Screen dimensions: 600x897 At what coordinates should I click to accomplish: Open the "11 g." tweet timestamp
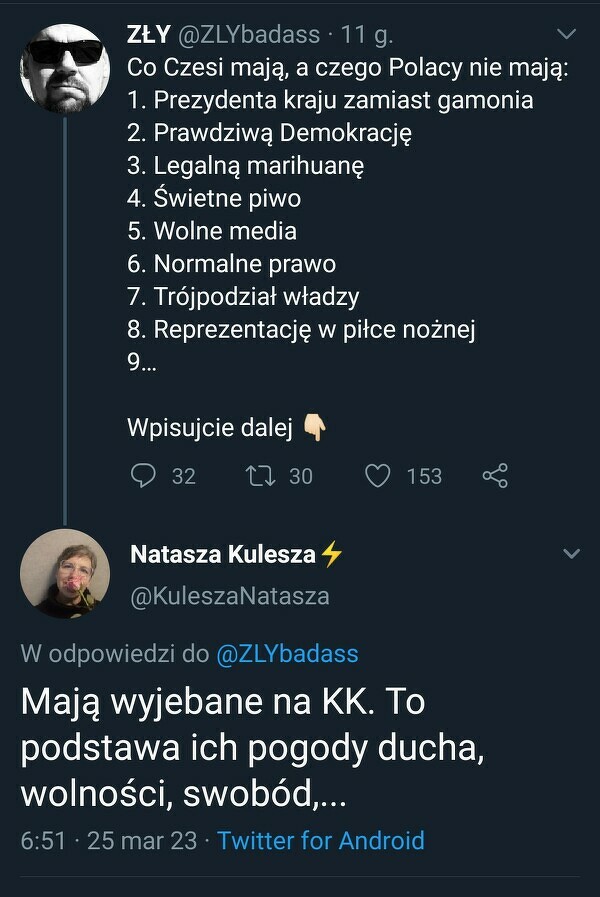tap(367, 35)
